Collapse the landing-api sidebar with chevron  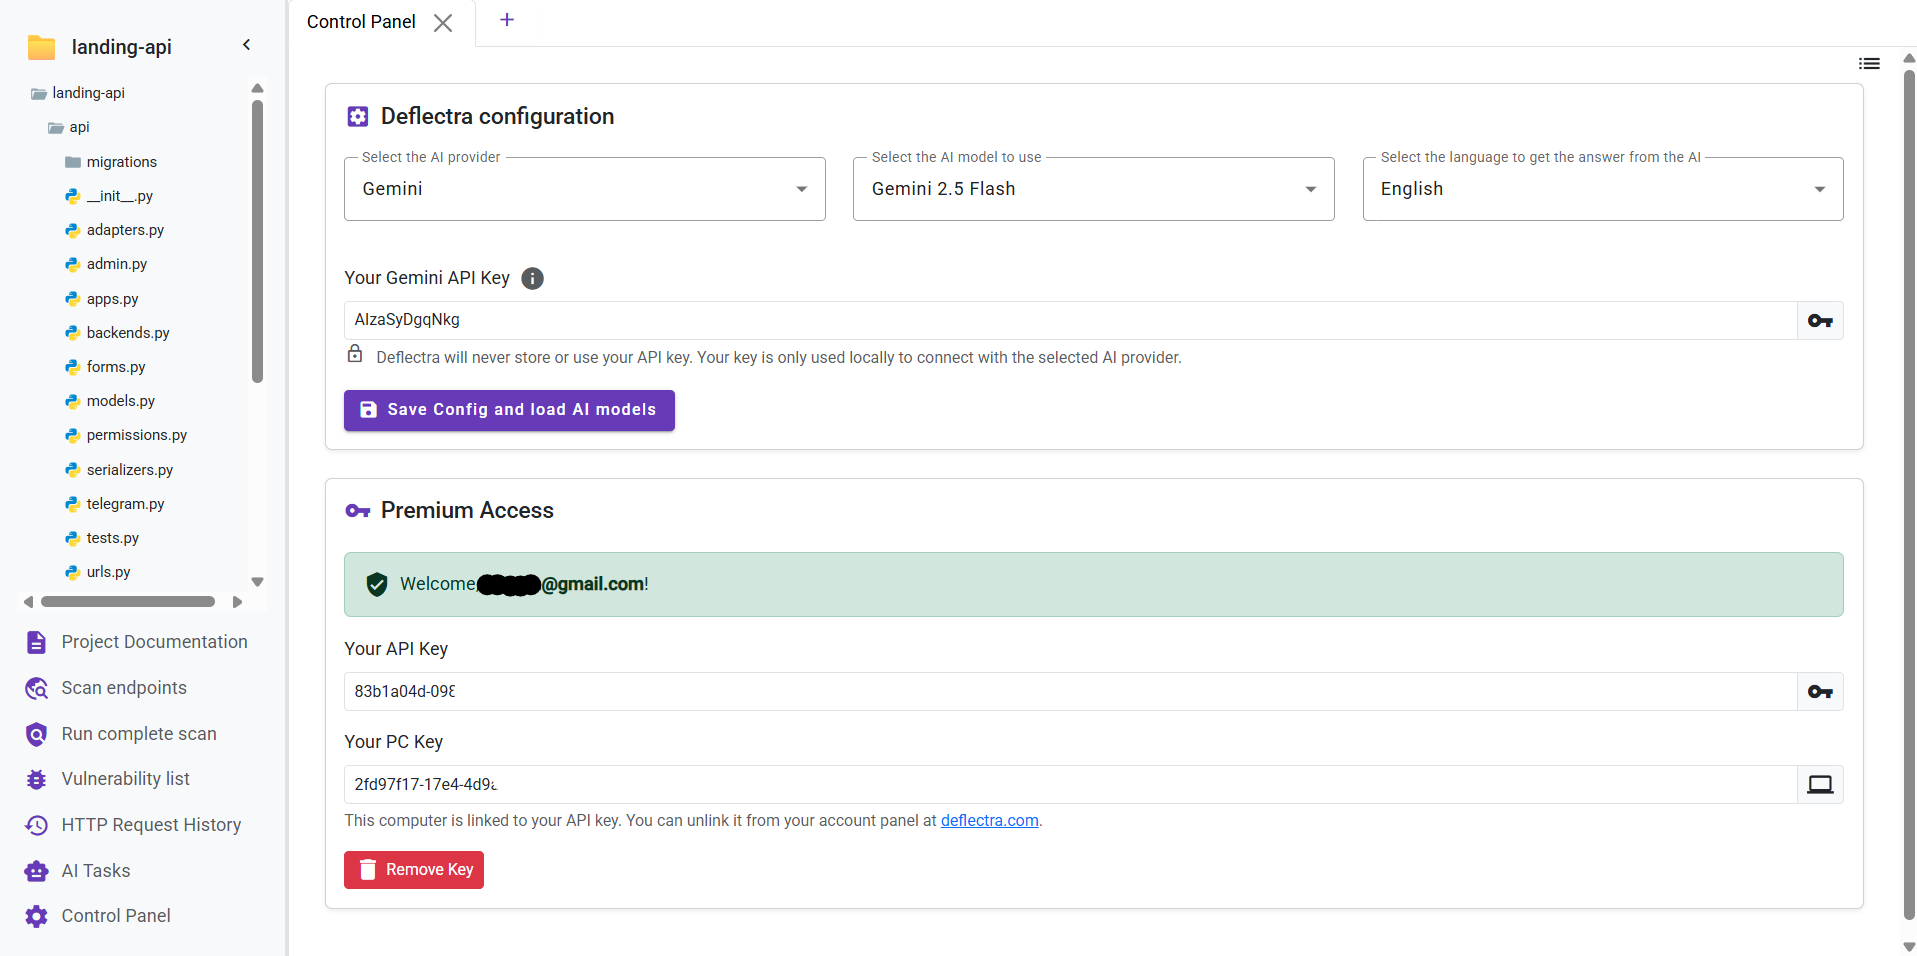(x=246, y=45)
